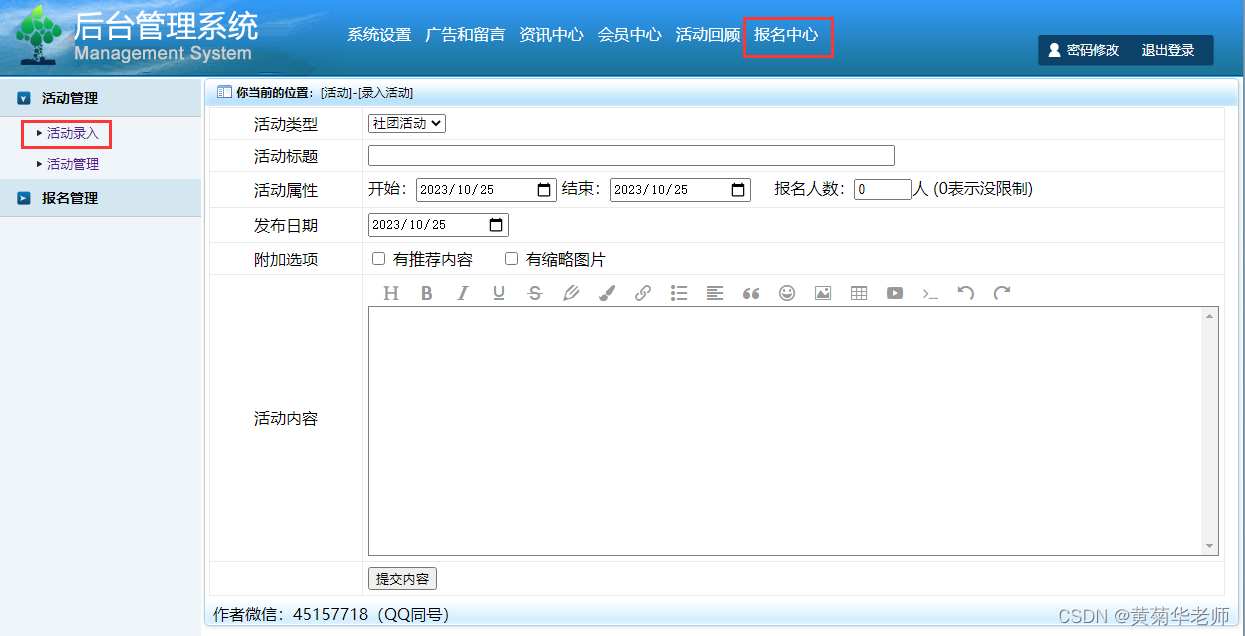Toggle italic formatting in editor
This screenshot has height=636, width=1245.
click(x=463, y=293)
